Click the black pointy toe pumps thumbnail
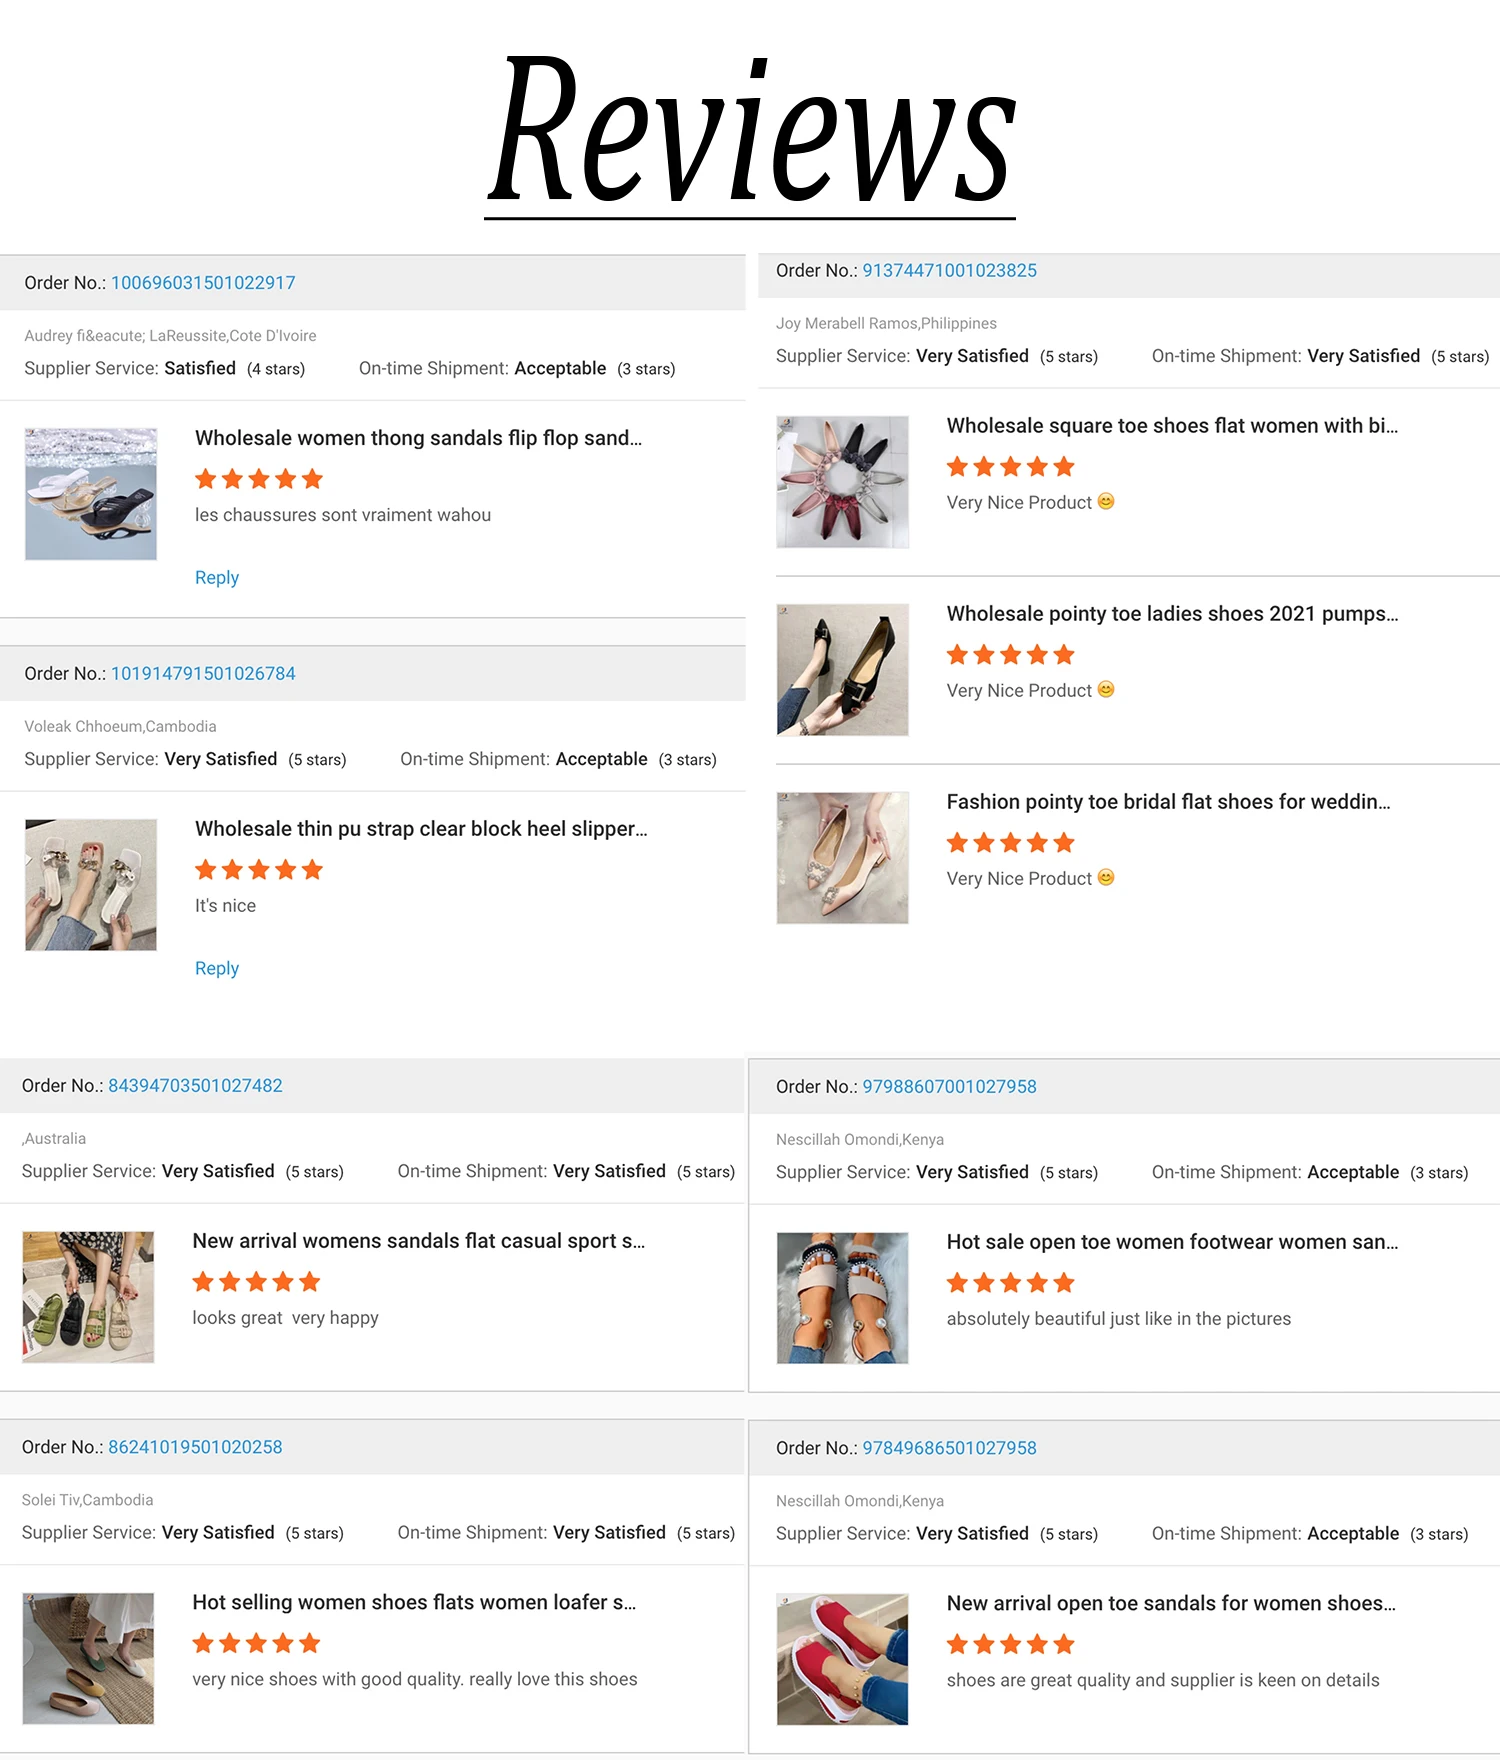The width and height of the screenshot is (1500, 1760). [x=843, y=670]
